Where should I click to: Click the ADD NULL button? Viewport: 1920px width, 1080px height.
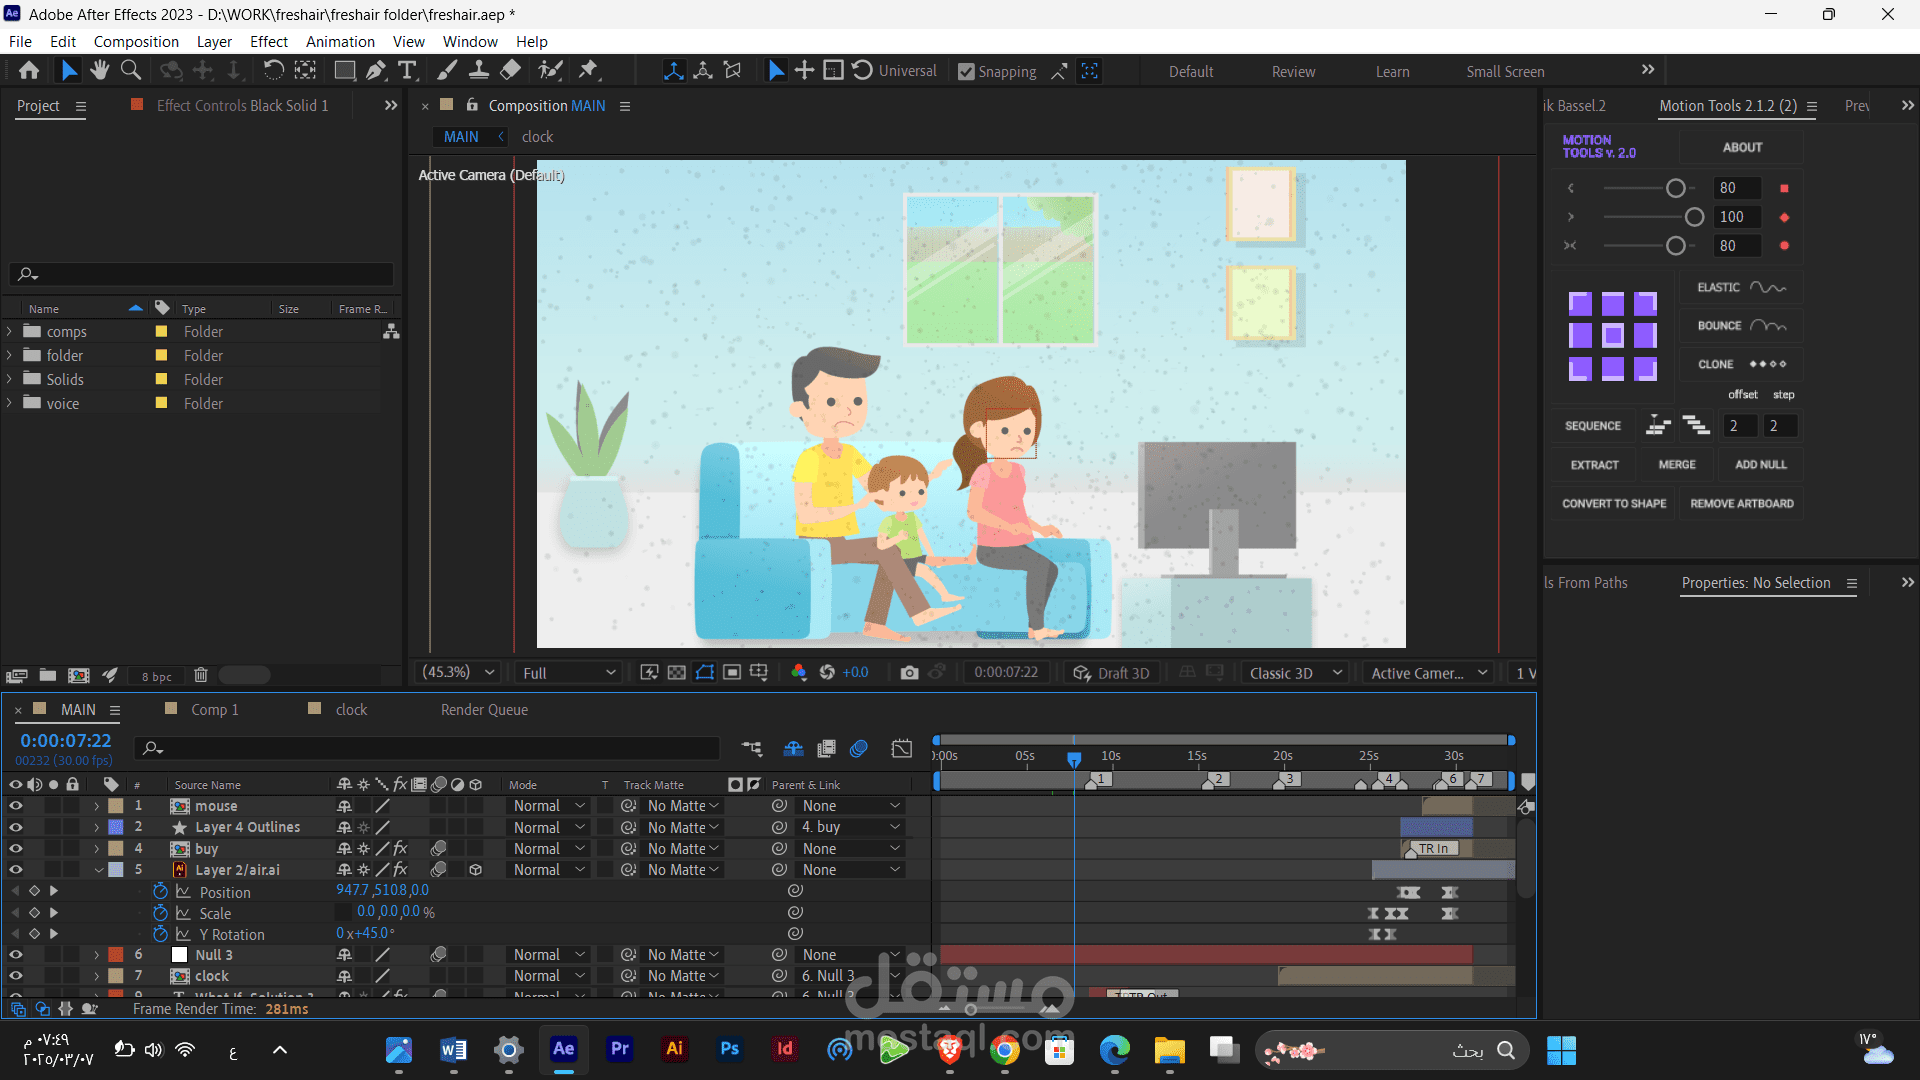pyautogui.click(x=1760, y=465)
